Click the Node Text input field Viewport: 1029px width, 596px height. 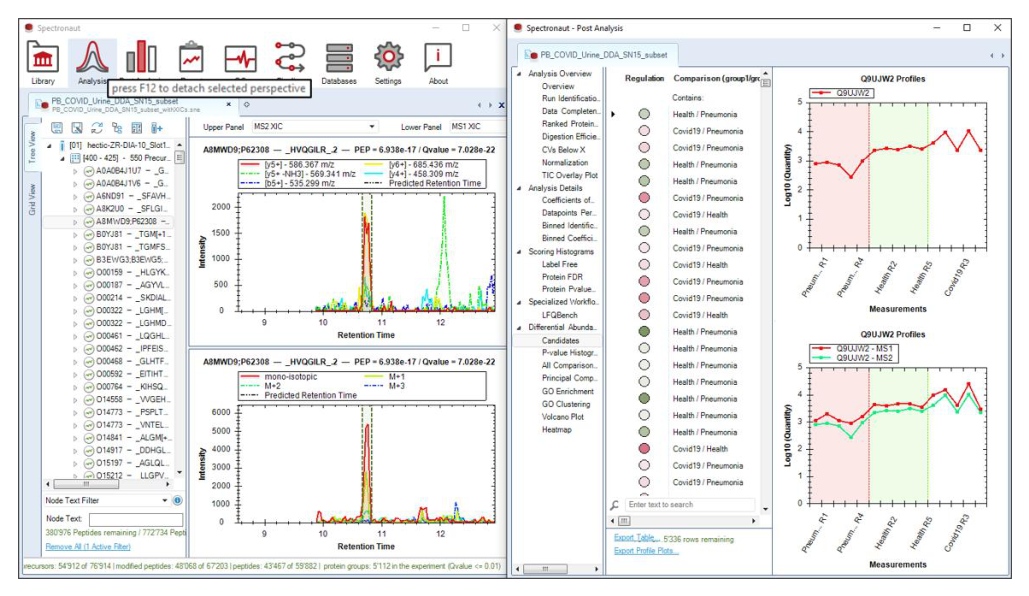[x=135, y=519]
